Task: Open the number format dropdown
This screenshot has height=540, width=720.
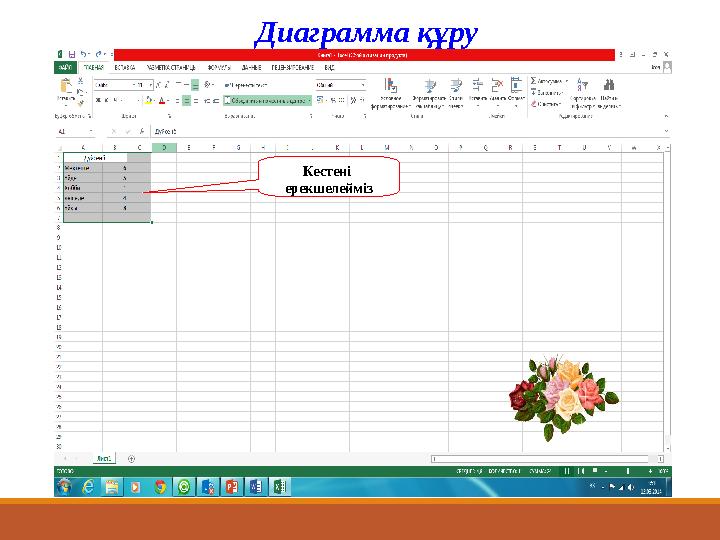Action: (x=363, y=85)
